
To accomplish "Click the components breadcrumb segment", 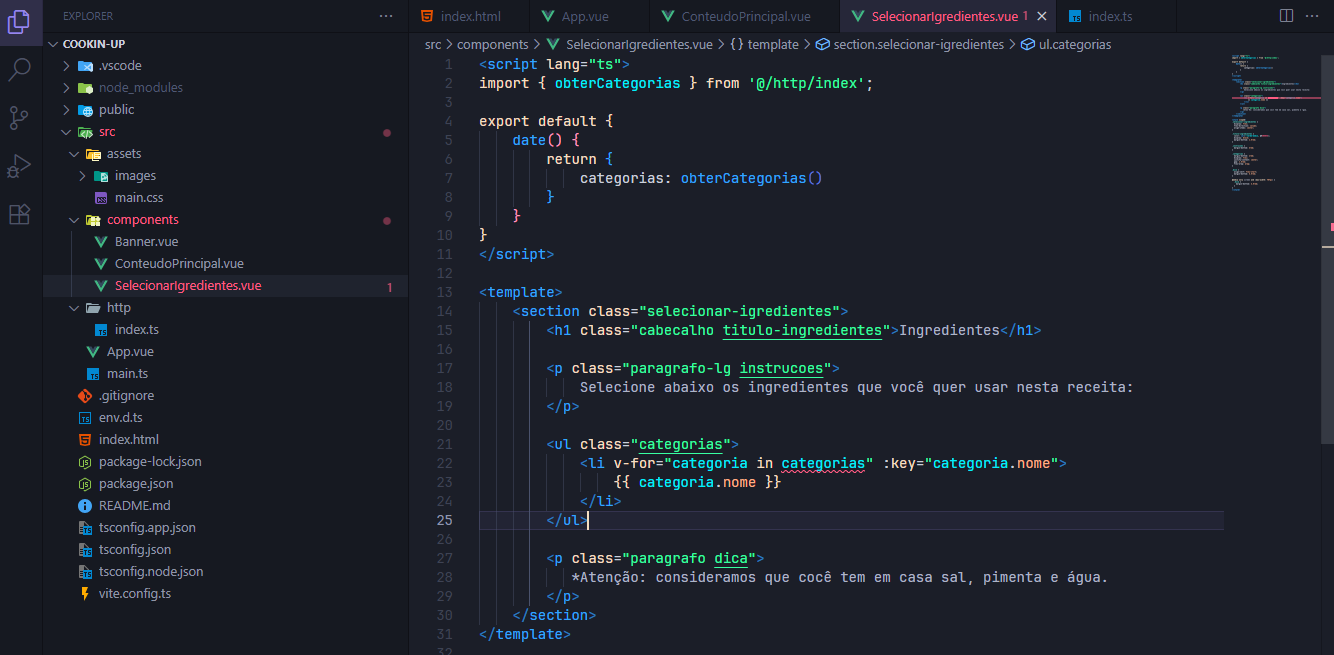I will click(x=493, y=44).
